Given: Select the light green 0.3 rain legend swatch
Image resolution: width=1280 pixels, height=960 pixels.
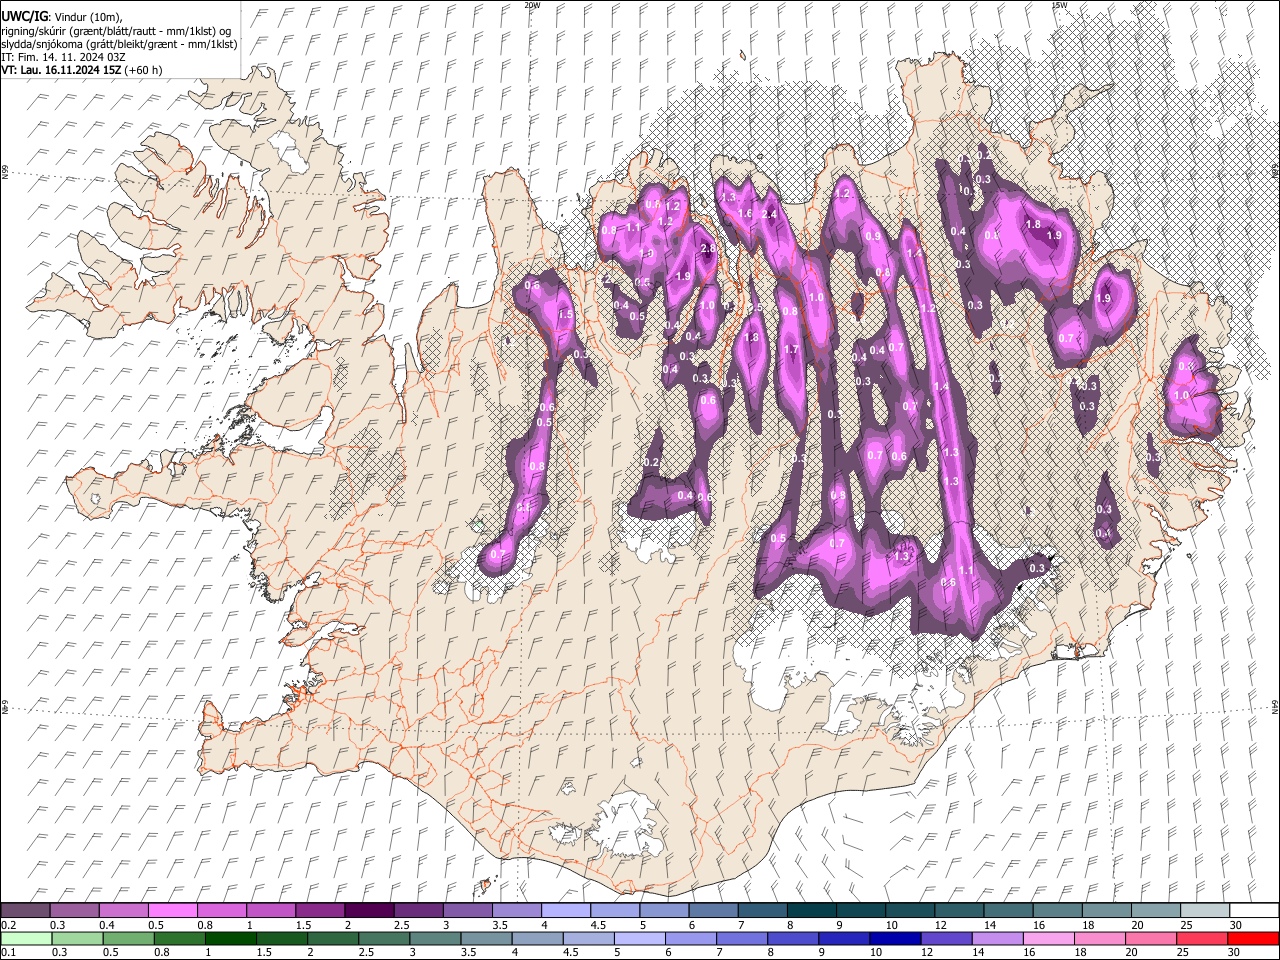Looking at the screenshot, I should tap(77, 939).
